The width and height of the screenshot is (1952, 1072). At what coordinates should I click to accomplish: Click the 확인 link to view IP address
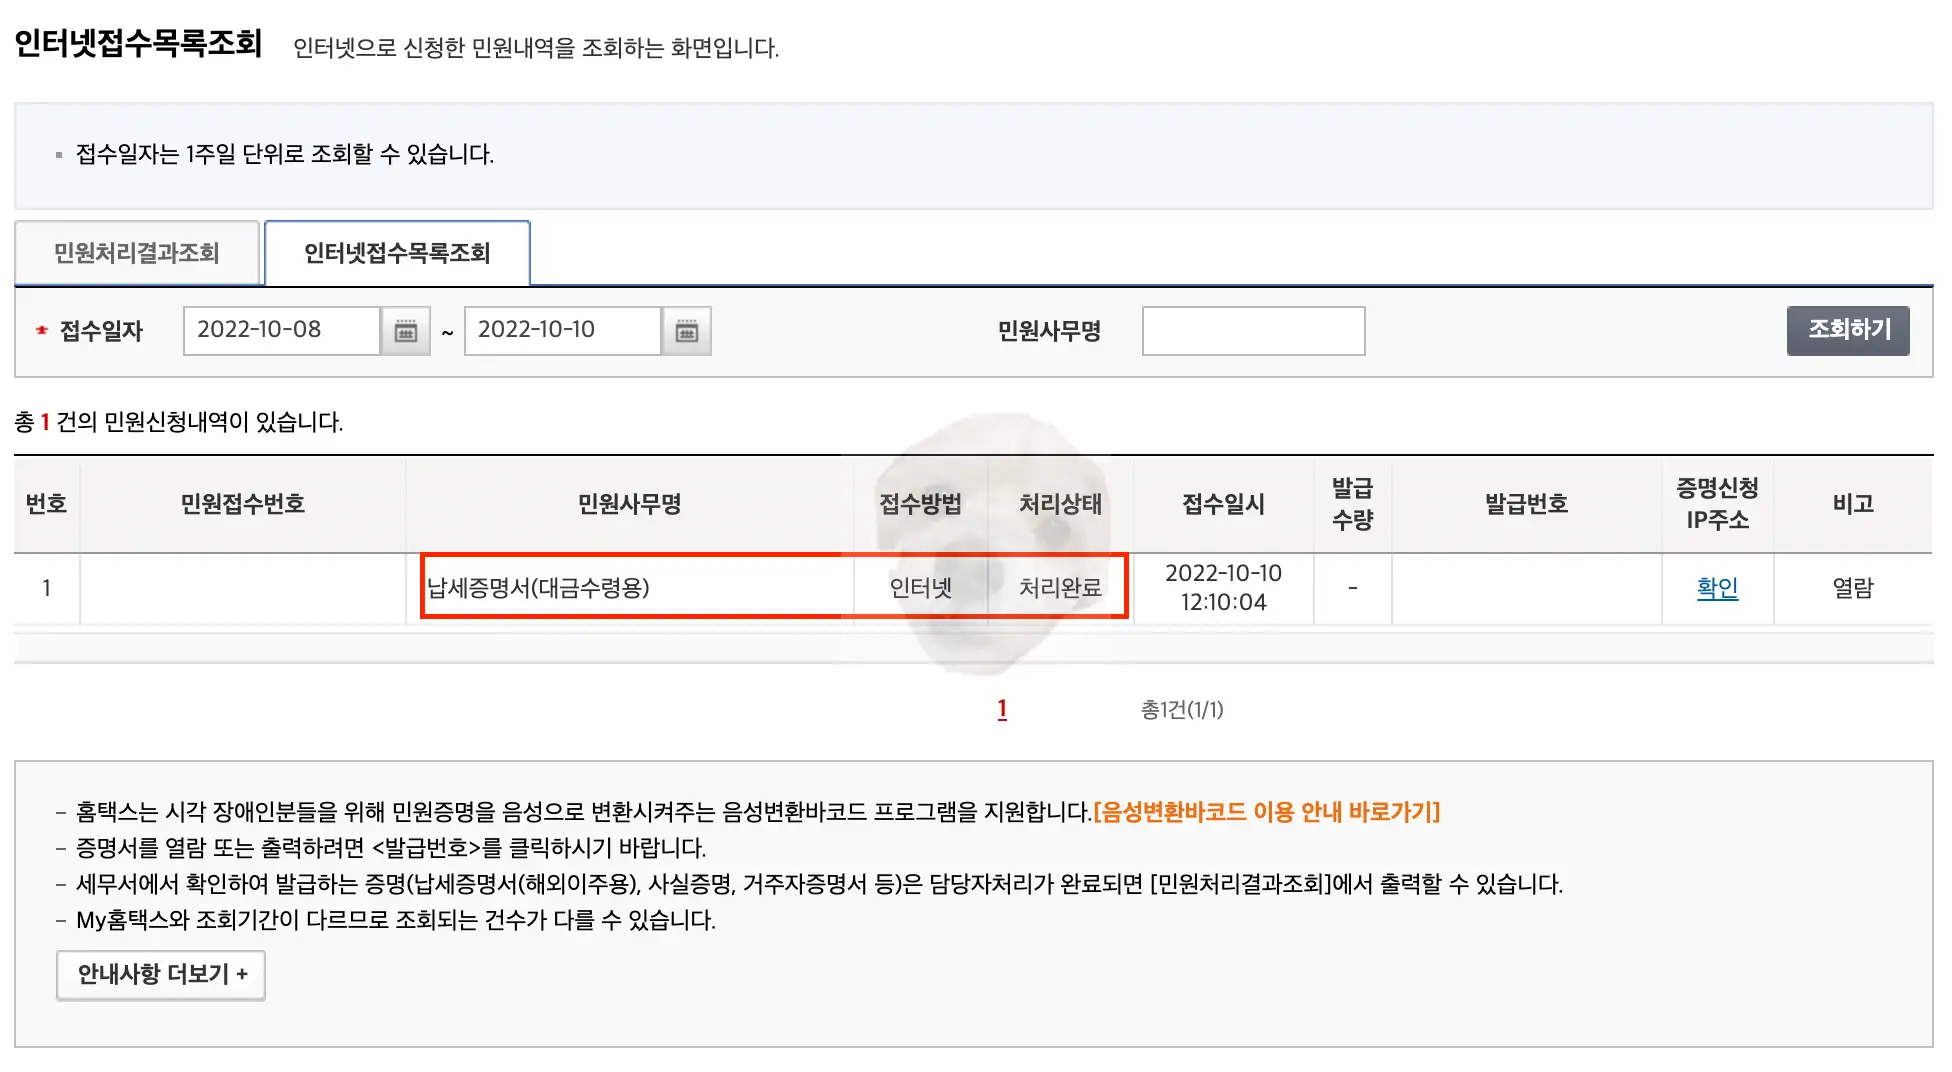click(1717, 588)
